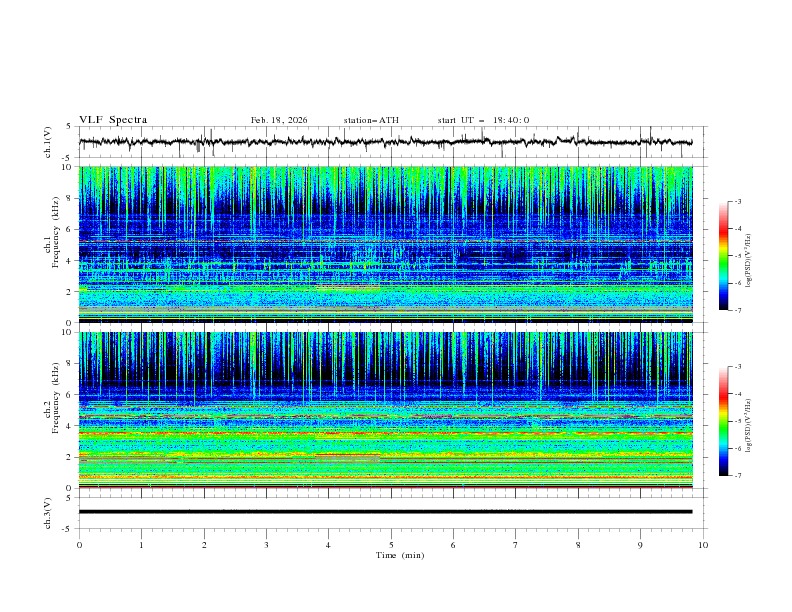Click the ch.3(V) axis label
The height and width of the screenshot is (612, 792).
click(x=49, y=511)
